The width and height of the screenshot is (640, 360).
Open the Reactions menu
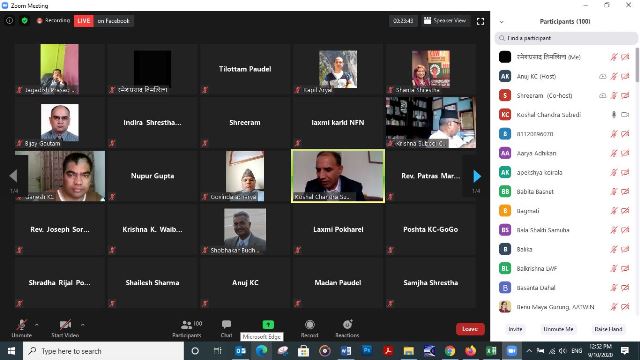click(347, 328)
